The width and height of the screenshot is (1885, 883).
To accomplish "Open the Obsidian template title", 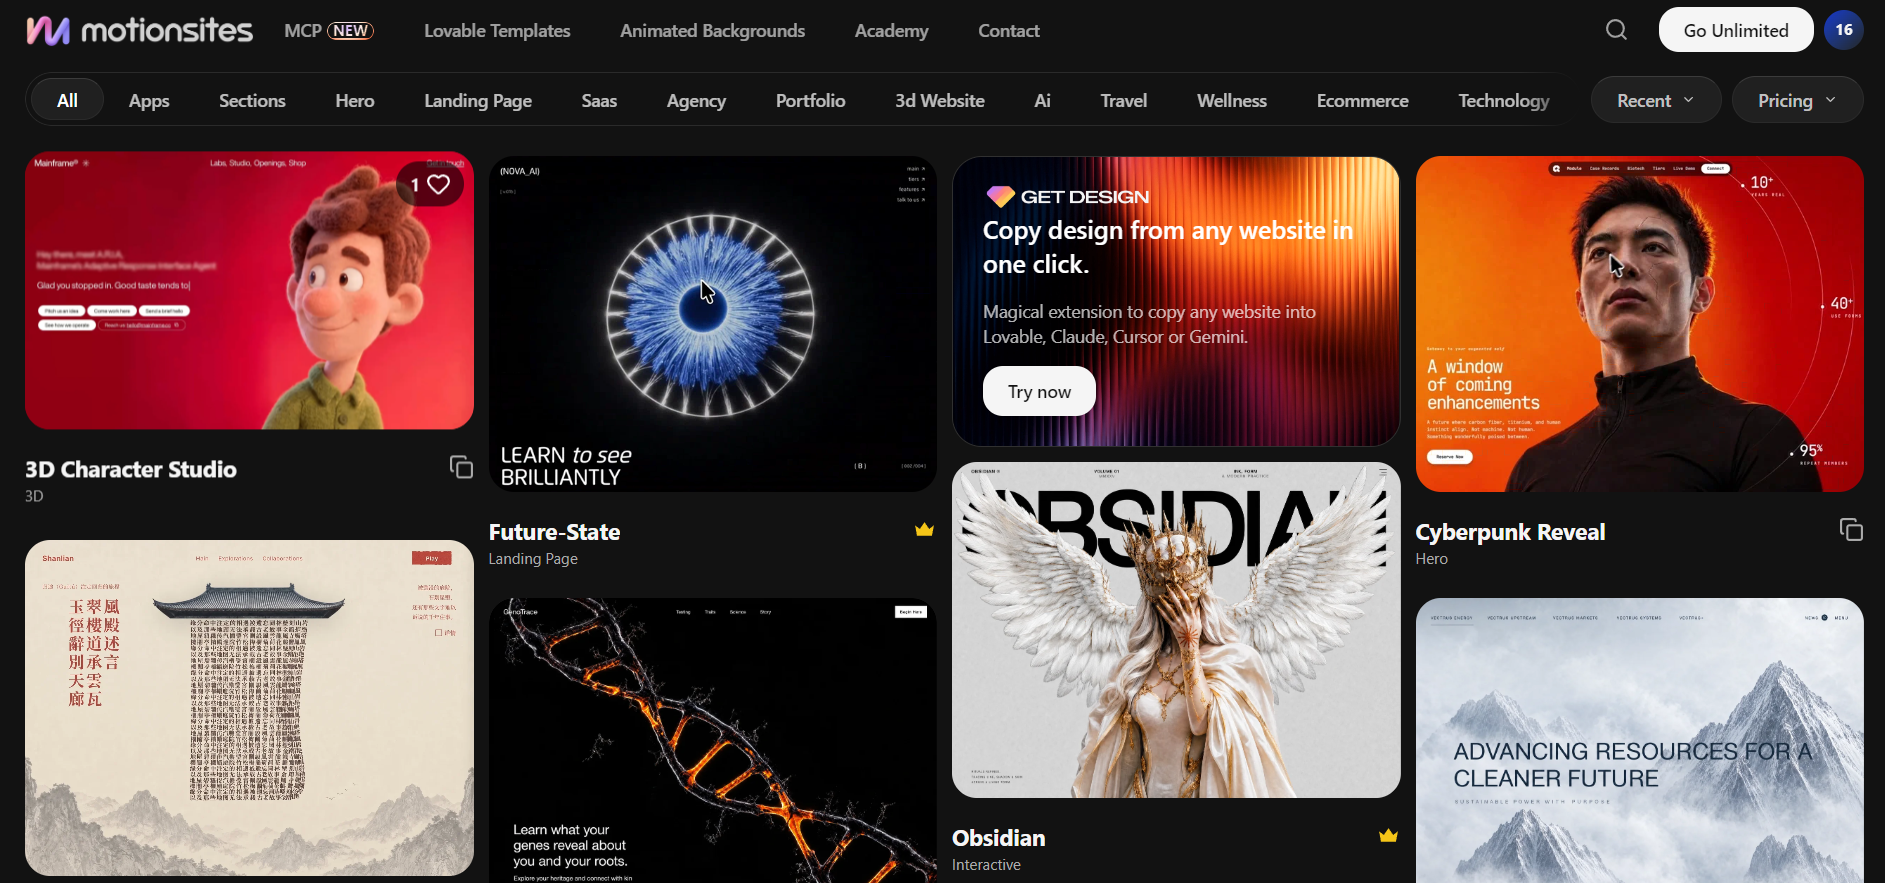I will click(x=998, y=838).
